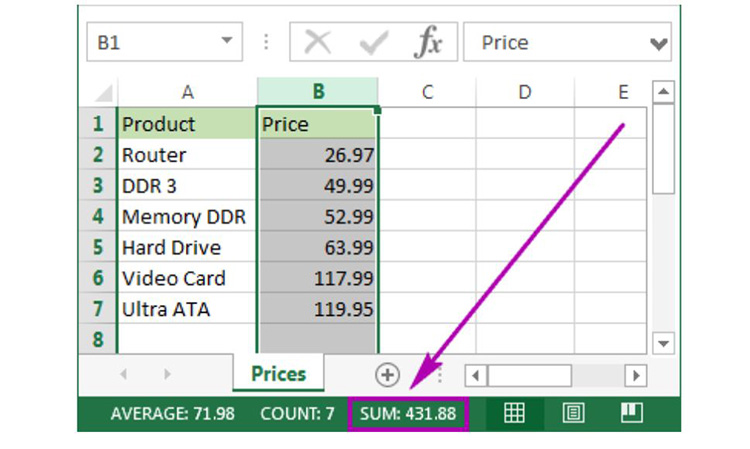Viewport: 750px width, 449px height.
Task: Click the 49.99 price cell
Action: (318, 185)
